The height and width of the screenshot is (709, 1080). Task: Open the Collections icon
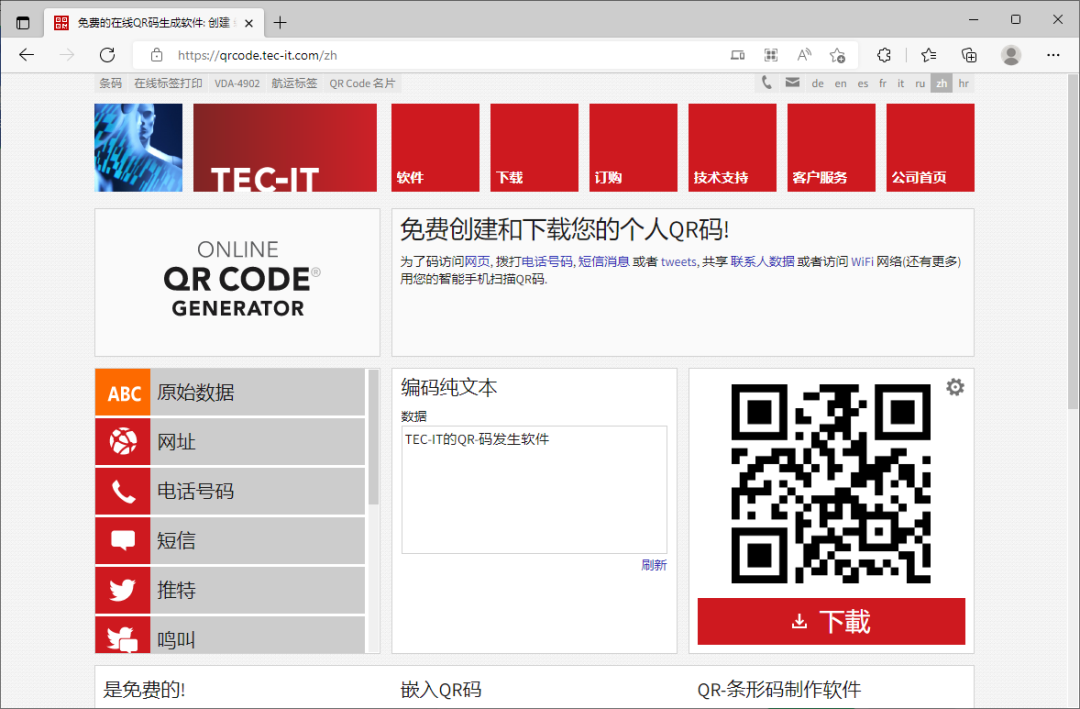coord(969,55)
